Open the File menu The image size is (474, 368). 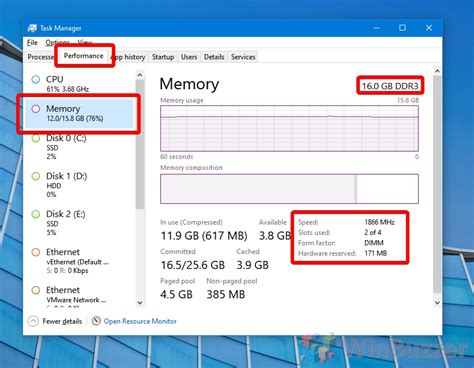tap(32, 43)
